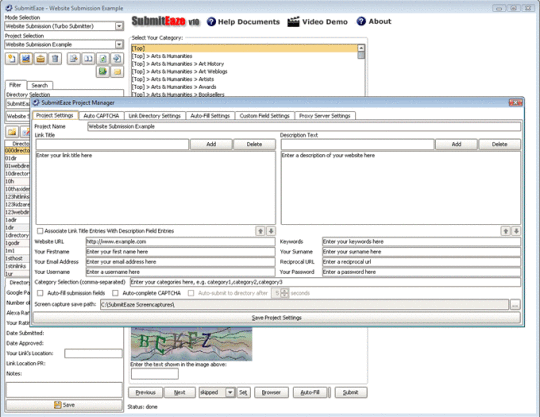Image resolution: width=540 pixels, height=417 pixels.
Task: Click Delete button for Description Text
Action: [x=500, y=144]
